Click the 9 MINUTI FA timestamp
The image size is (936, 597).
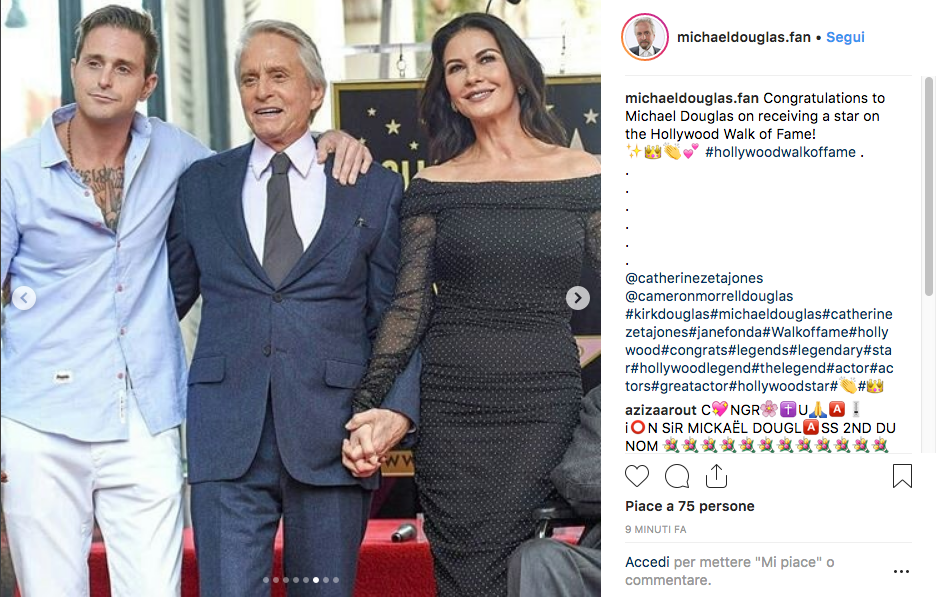click(x=655, y=530)
